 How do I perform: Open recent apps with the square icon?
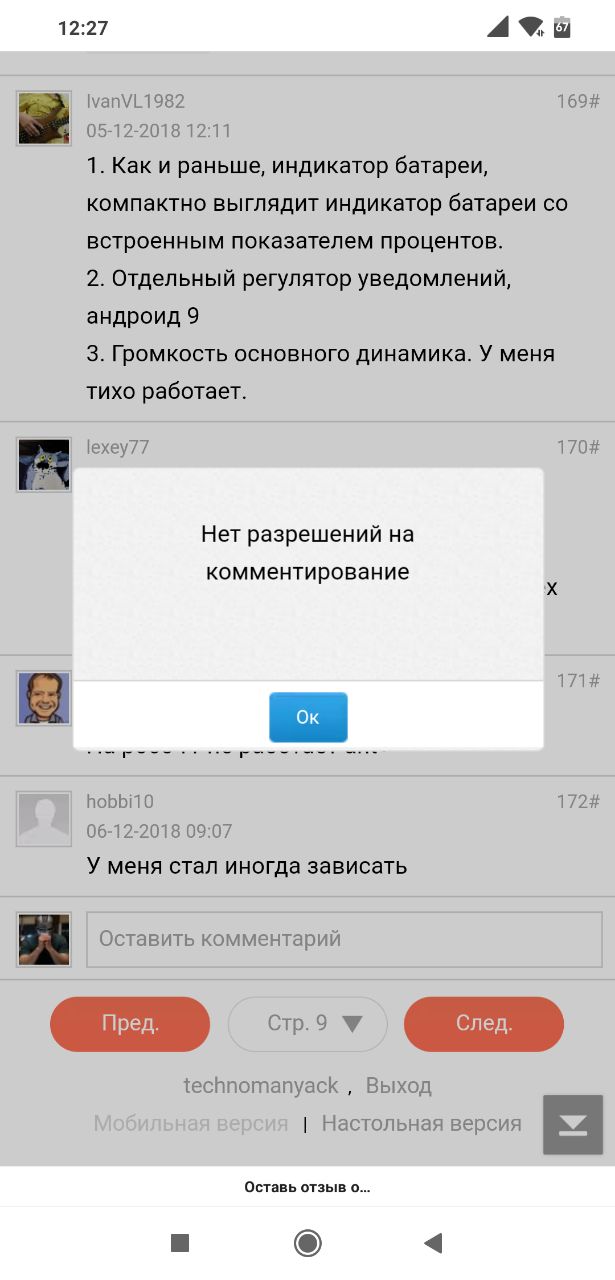(x=180, y=1243)
